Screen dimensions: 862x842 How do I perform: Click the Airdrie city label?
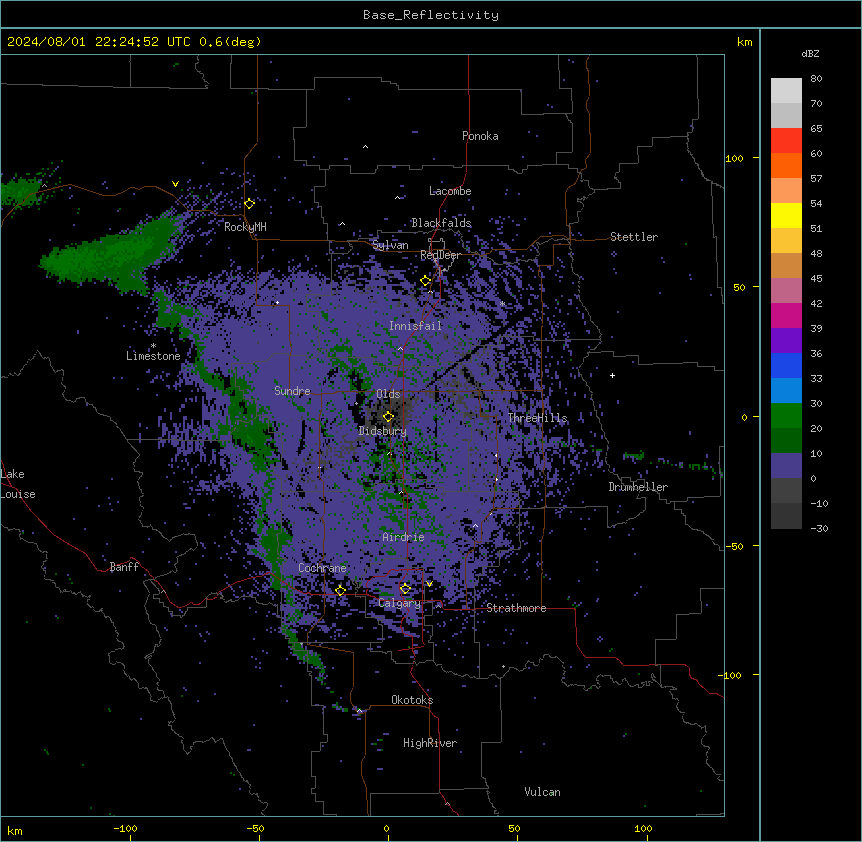tap(404, 537)
